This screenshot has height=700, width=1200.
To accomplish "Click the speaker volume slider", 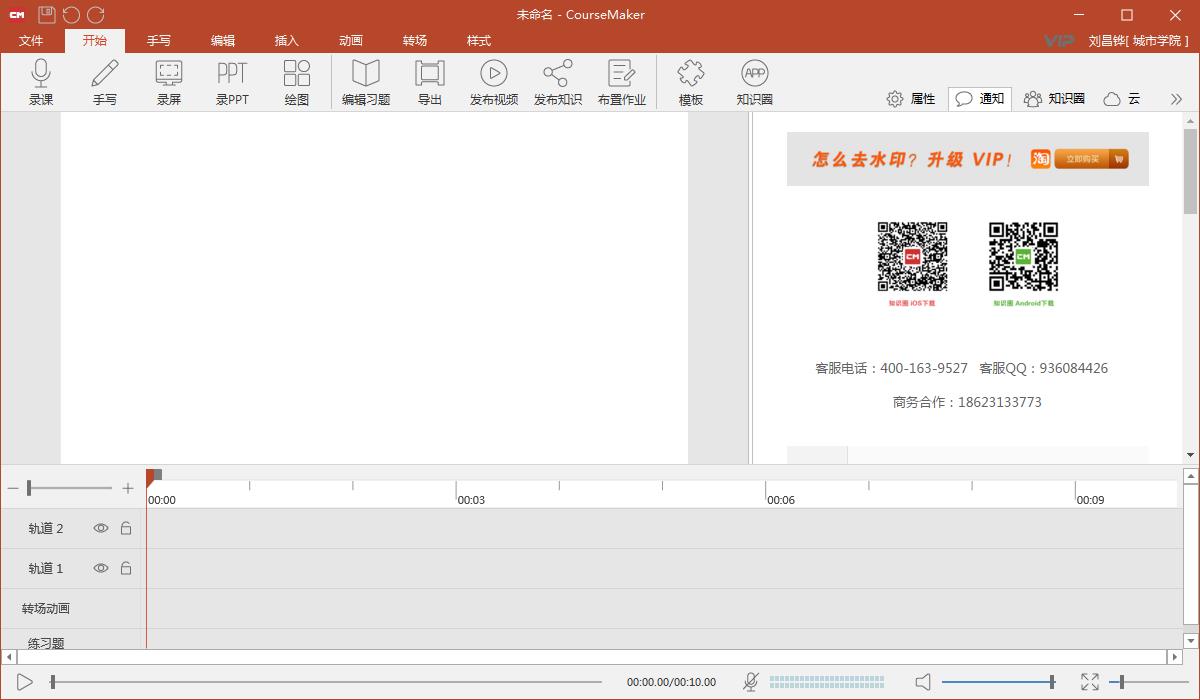I will click(x=997, y=682).
